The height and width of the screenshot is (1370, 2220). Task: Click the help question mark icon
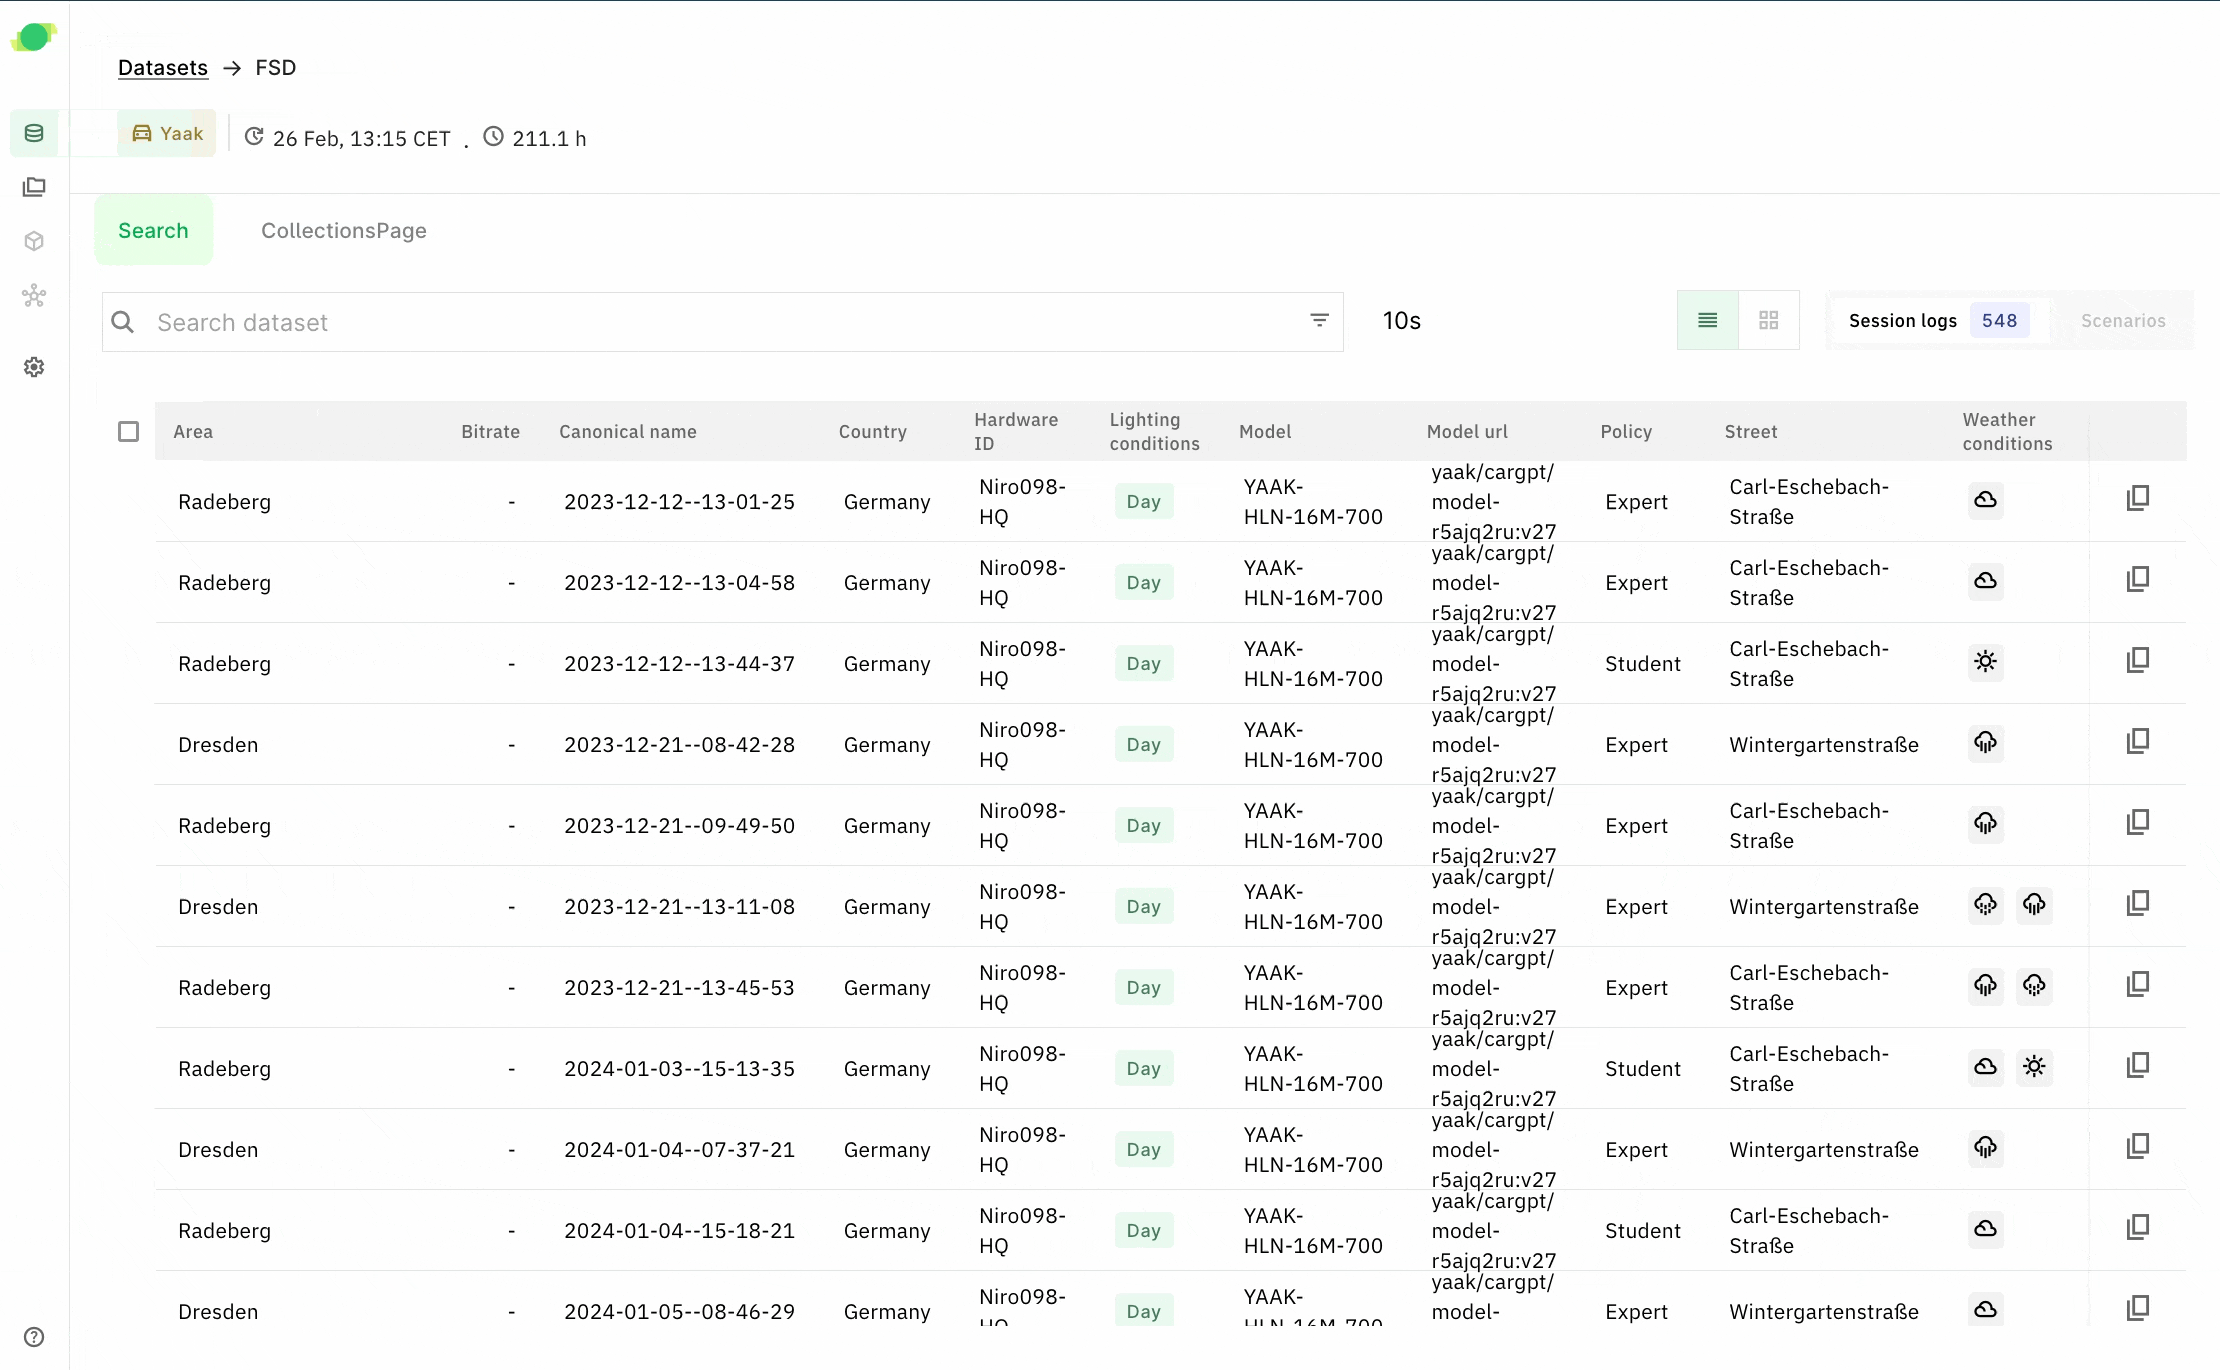34,1337
